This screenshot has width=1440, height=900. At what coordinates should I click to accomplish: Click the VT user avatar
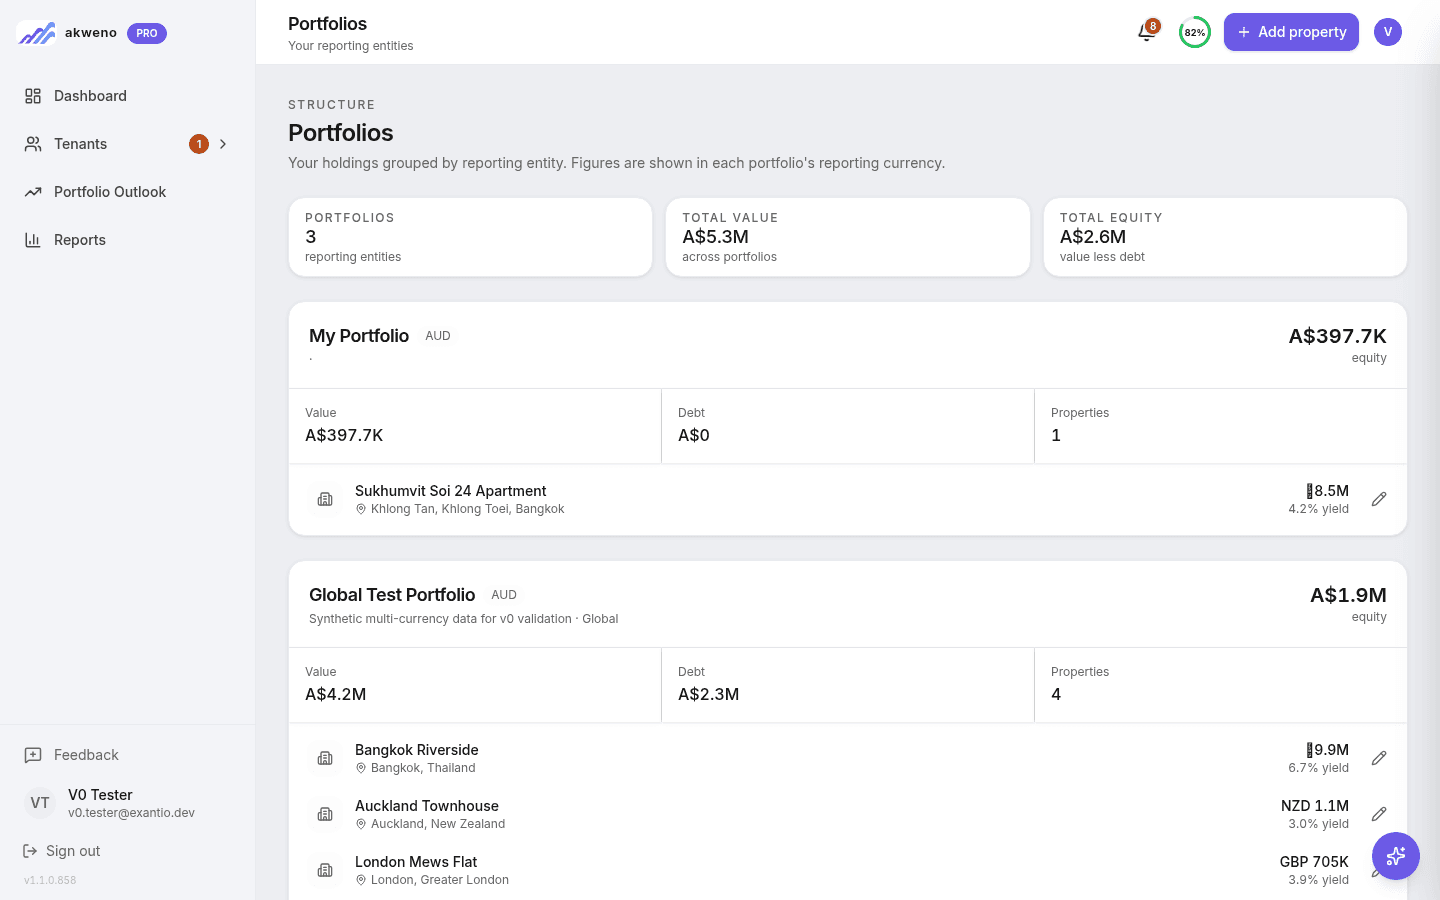click(40, 803)
